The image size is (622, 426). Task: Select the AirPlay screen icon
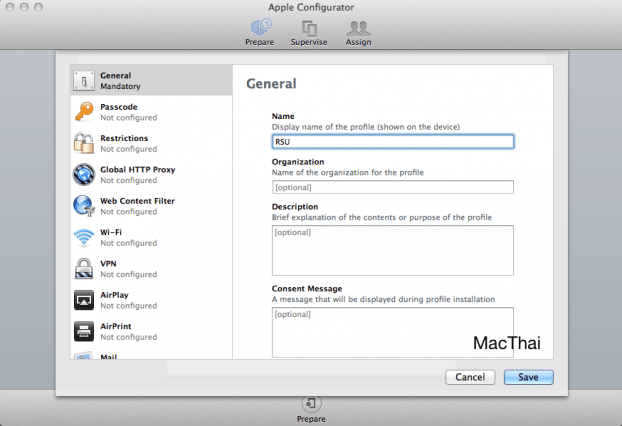84,300
